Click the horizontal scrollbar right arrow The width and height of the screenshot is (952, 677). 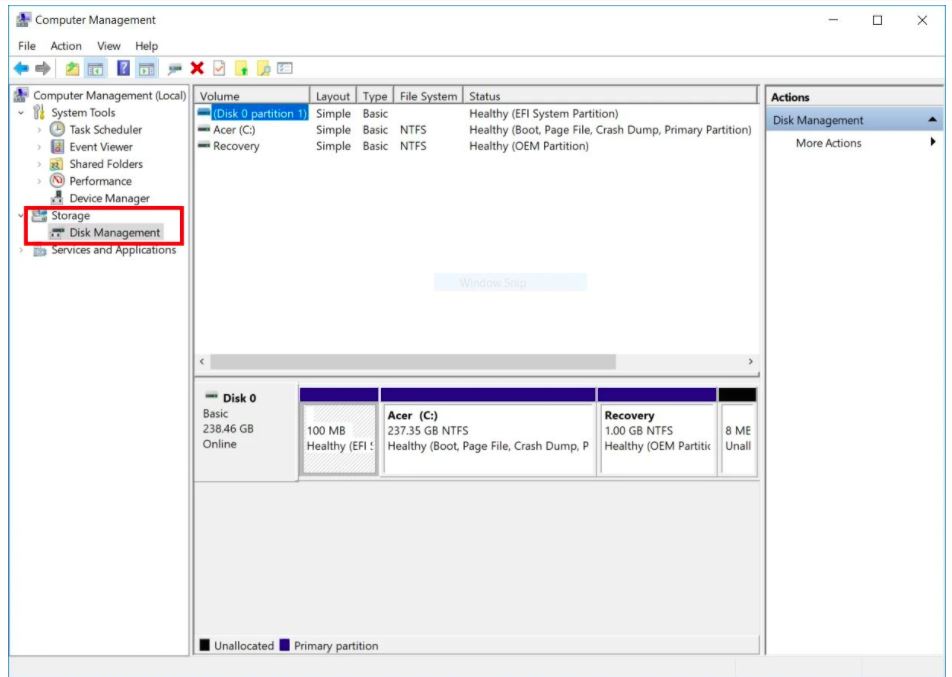(750, 361)
